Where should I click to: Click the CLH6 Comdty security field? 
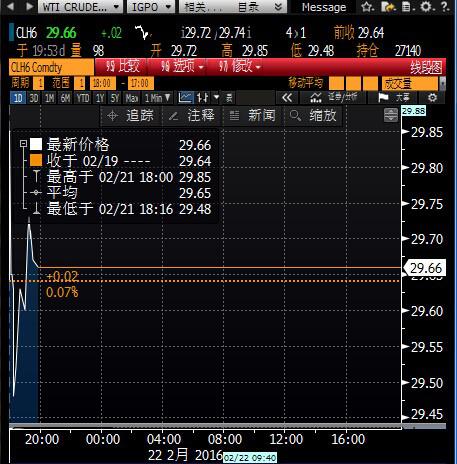[x=52, y=67]
